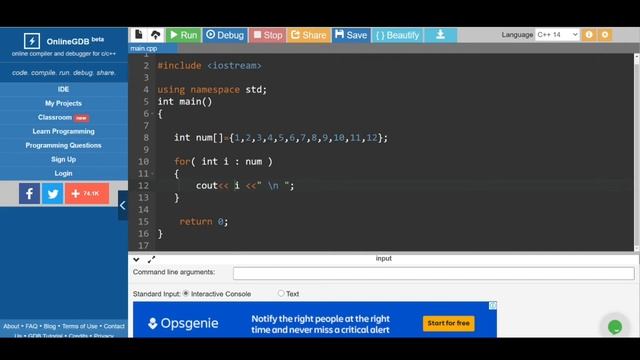
Task: Collapse the input panel with the down chevron
Action: click(x=136, y=259)
